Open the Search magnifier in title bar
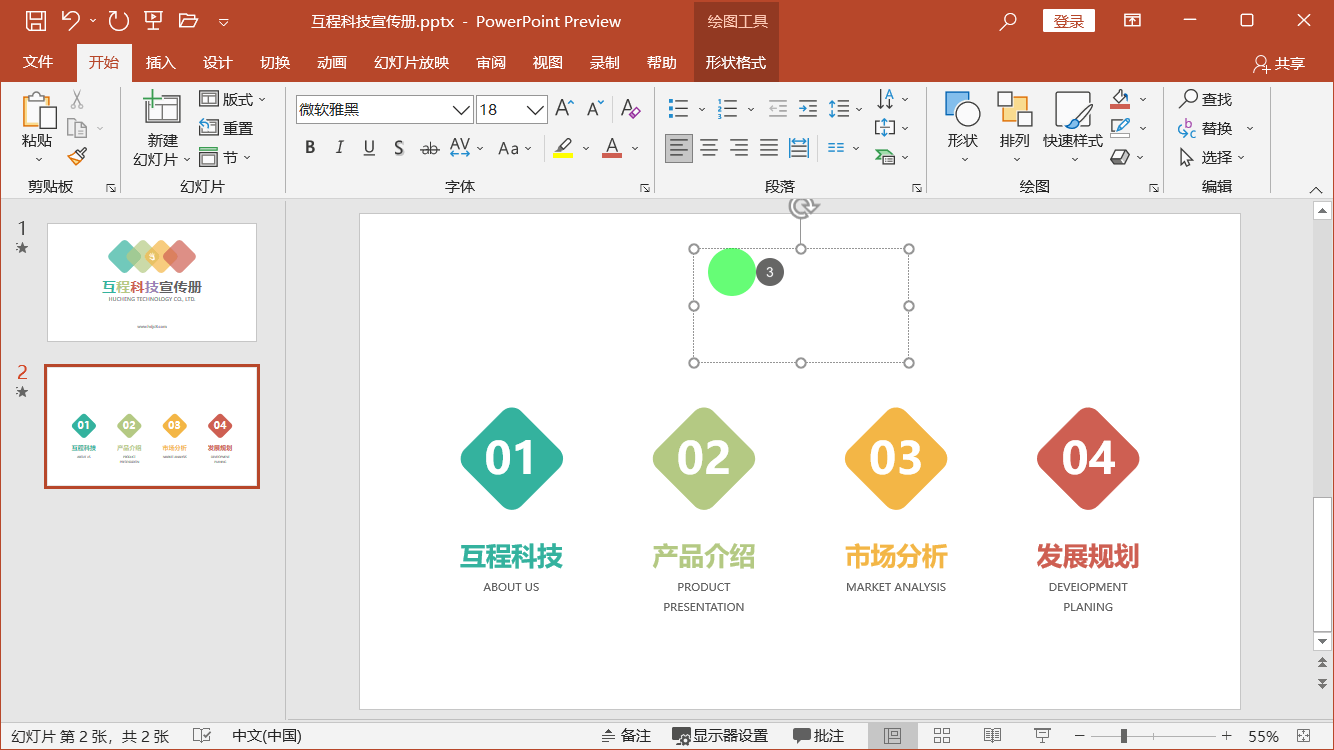1334x750 pixels. click(1008, 21)
